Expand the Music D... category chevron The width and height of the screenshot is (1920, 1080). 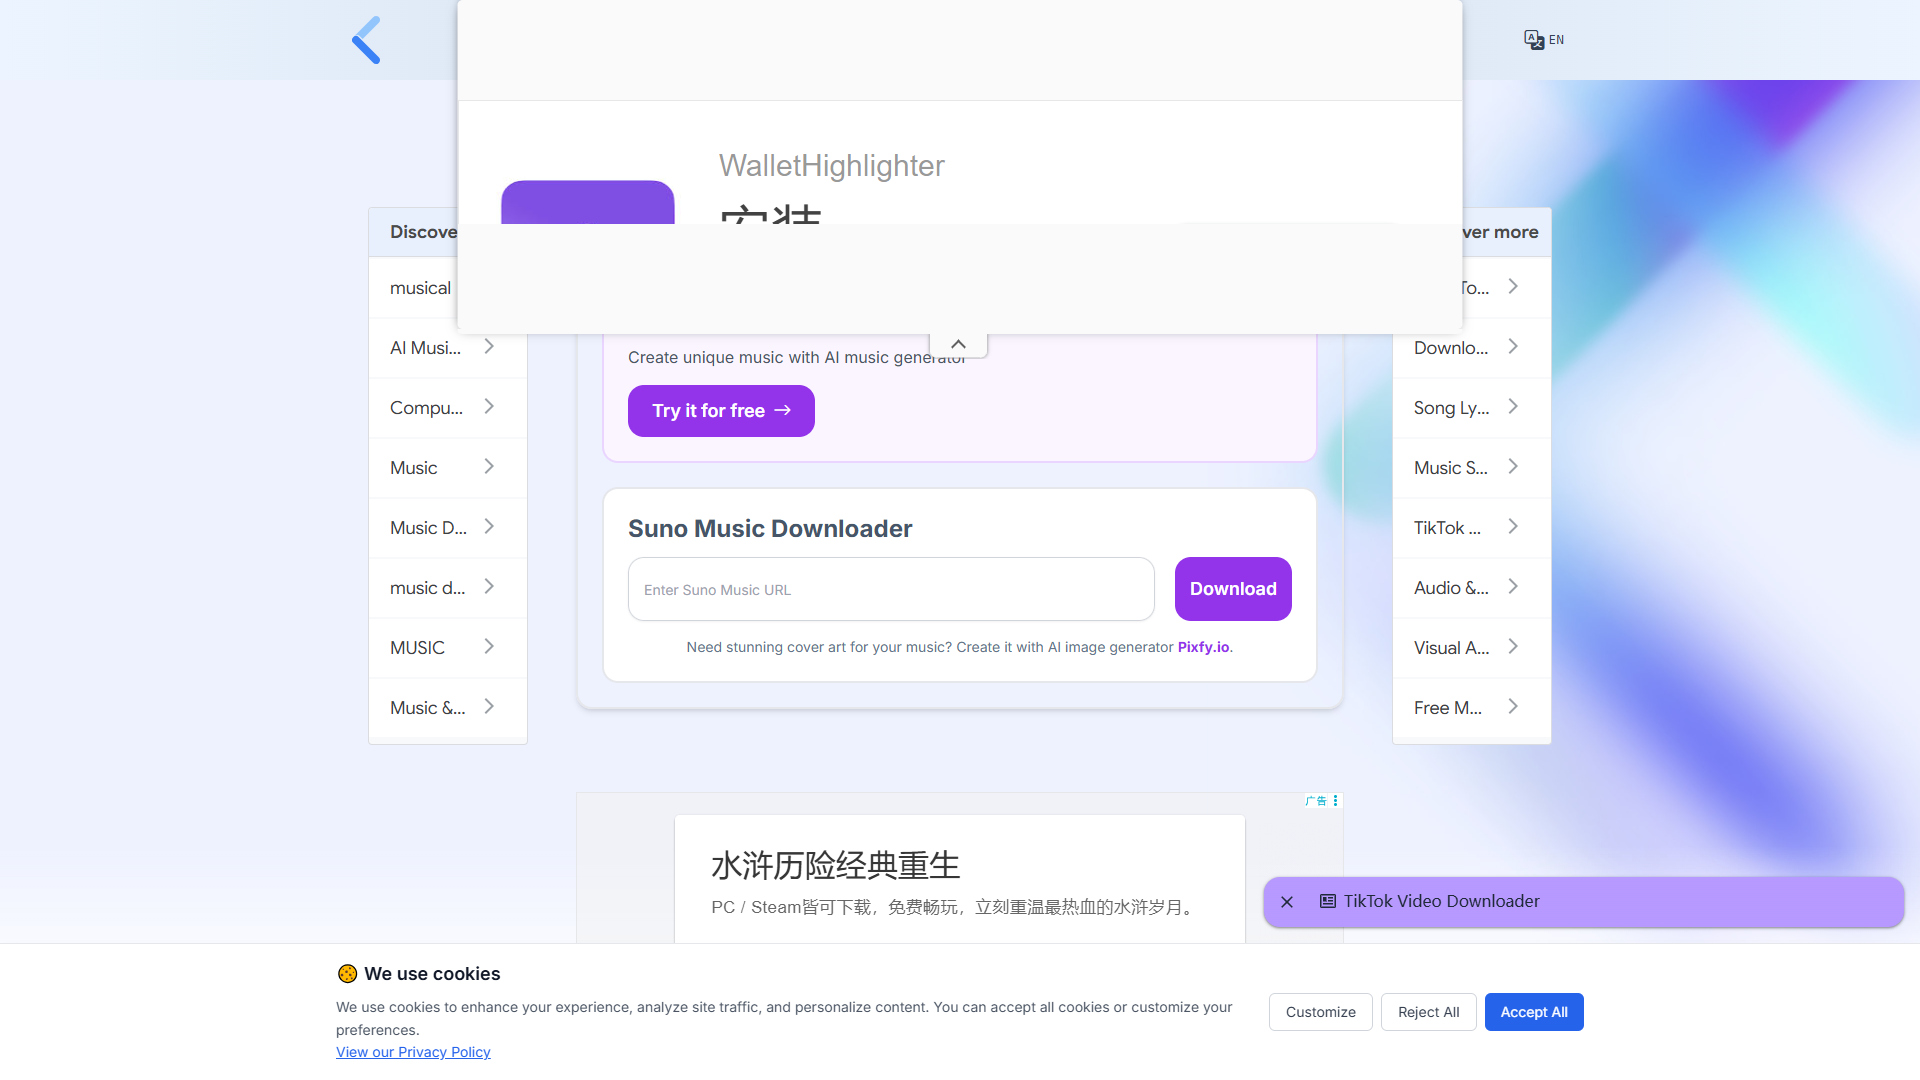(489, 527)
